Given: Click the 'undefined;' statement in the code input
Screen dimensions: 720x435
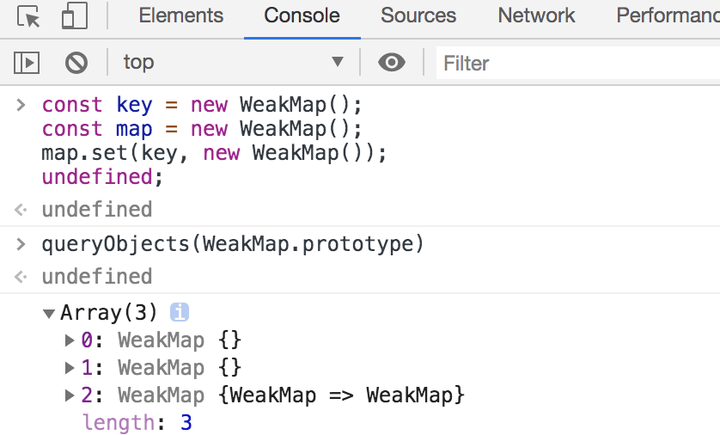Looking at the screenshot, I should coord(102,177).
